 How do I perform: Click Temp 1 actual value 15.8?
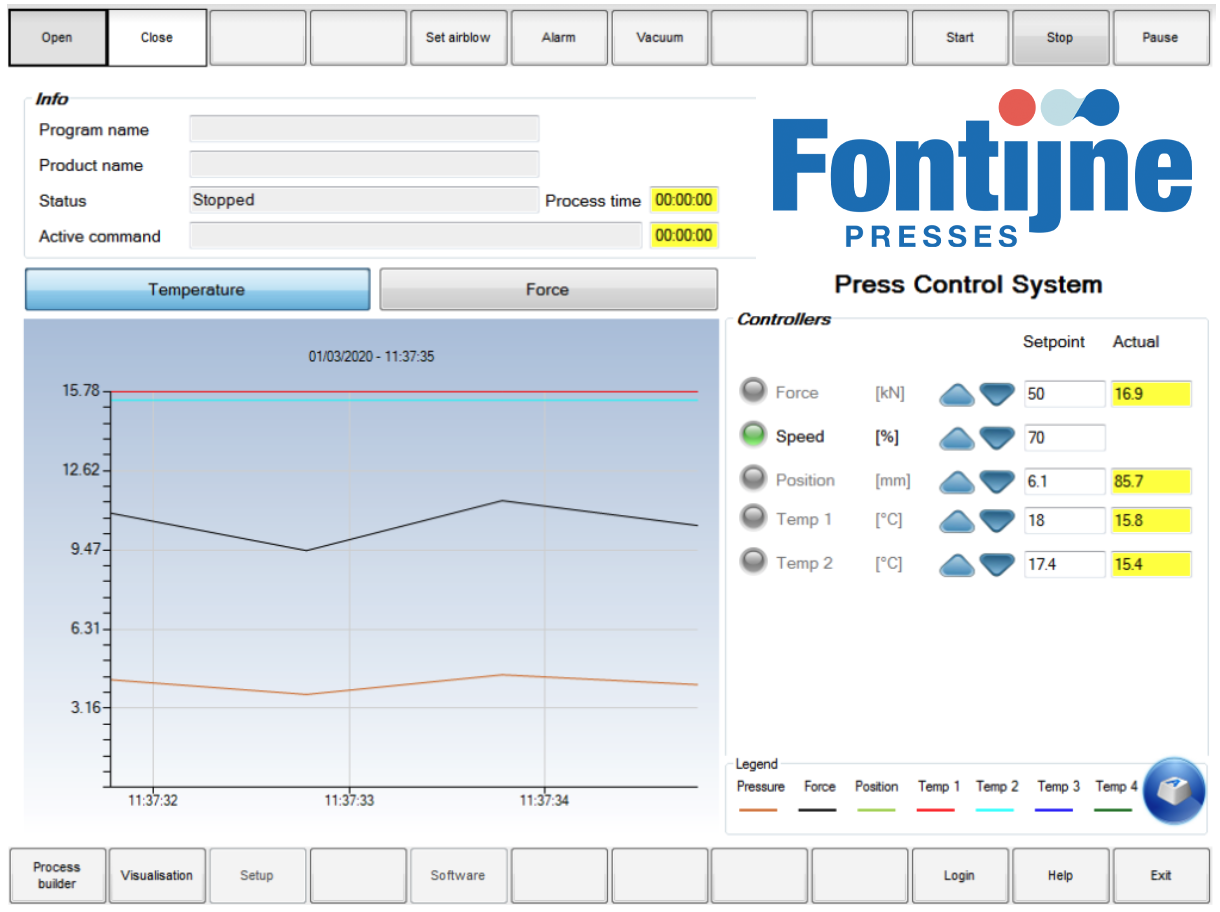point(1151,521)
